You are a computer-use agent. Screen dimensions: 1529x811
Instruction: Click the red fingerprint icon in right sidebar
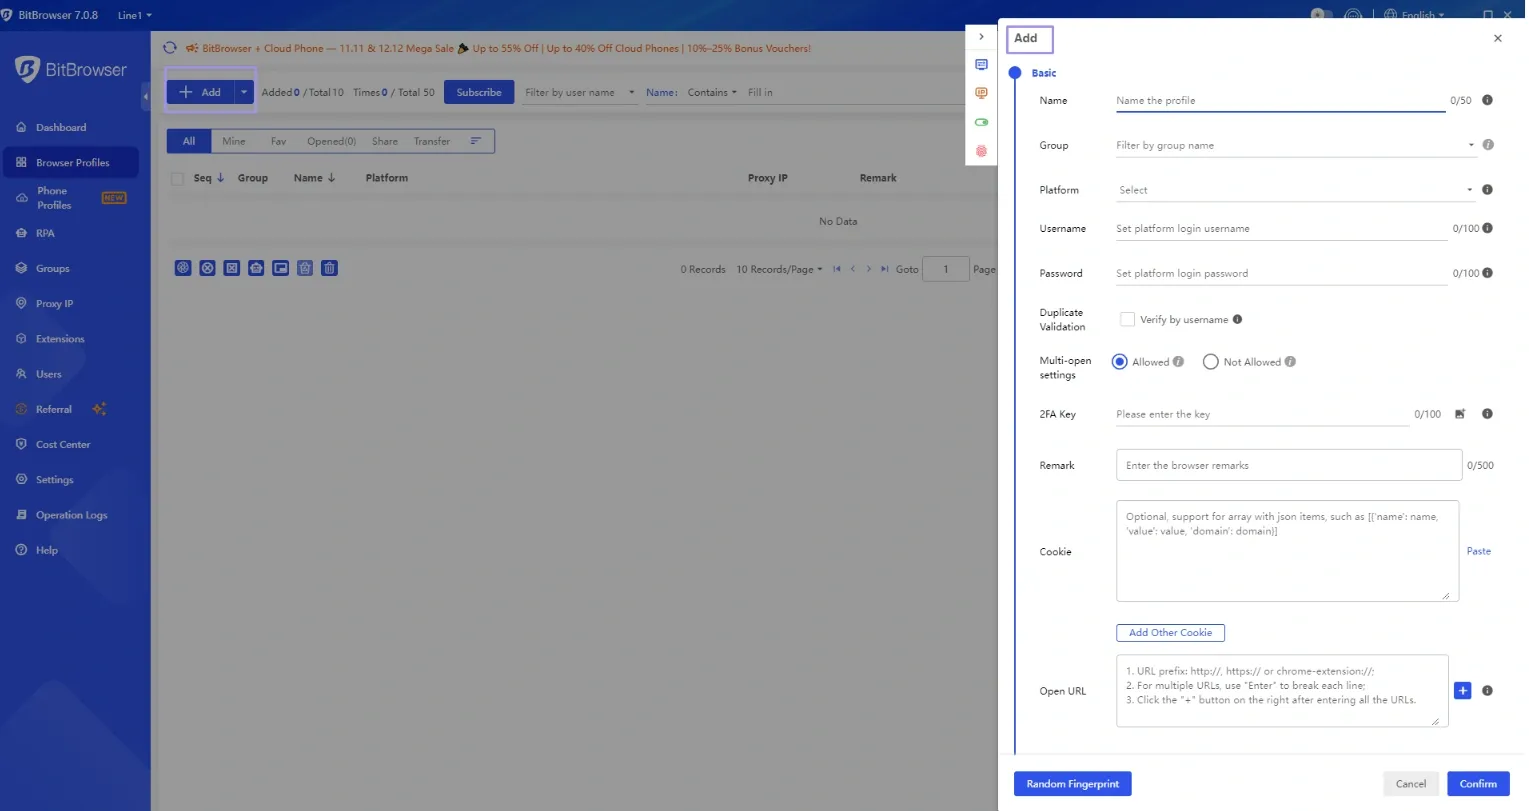pyautogui.click(x=981, y=150)
